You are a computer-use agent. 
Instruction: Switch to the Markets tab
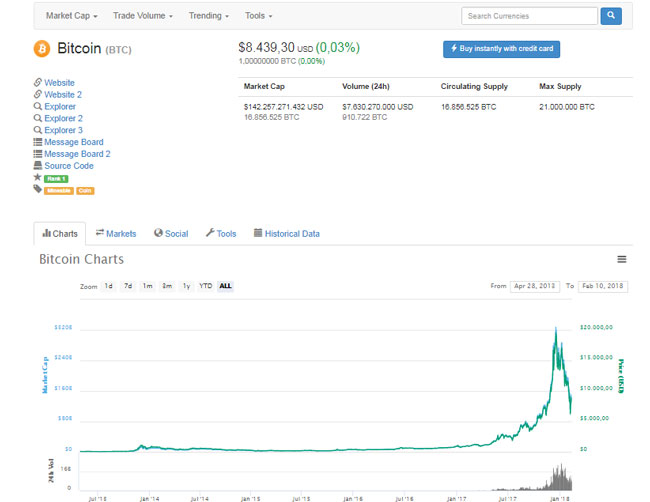point(116,233)
